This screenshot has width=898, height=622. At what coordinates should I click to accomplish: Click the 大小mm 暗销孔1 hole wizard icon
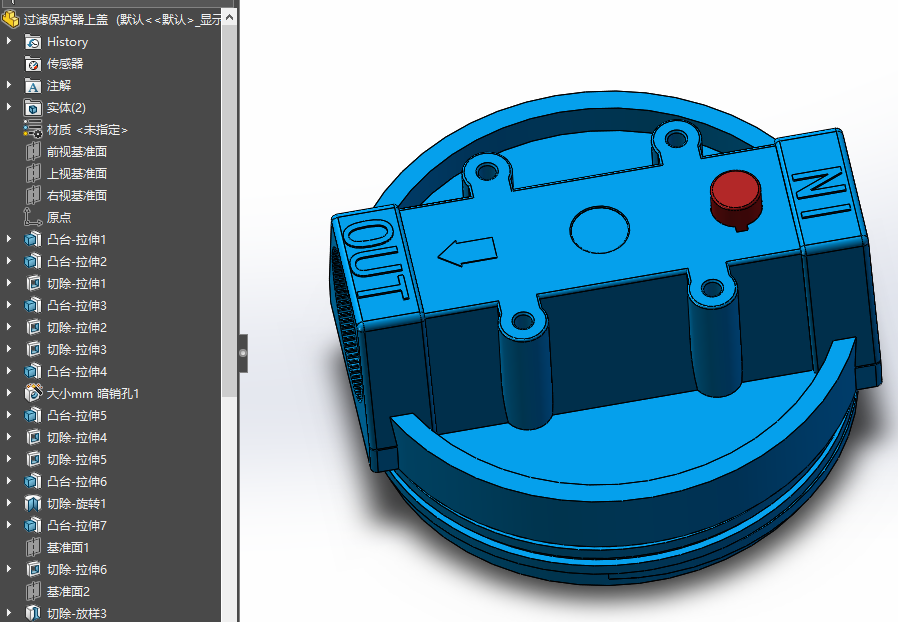pos(33,393)
